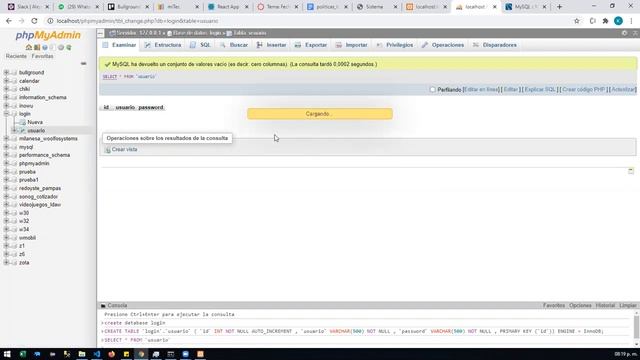Open the Operaciones tab
Screen dimensions: 640x360
pos(443,45)
